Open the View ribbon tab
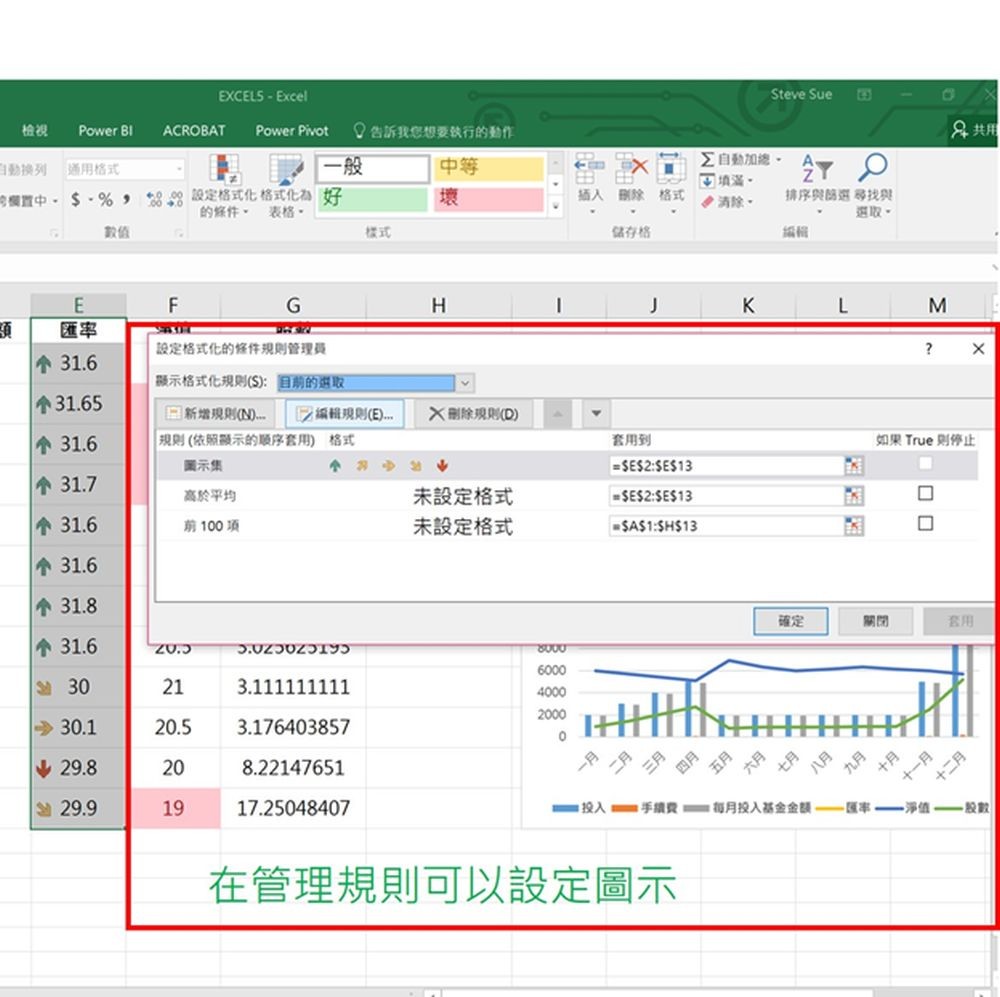 [x=34, y=131]
